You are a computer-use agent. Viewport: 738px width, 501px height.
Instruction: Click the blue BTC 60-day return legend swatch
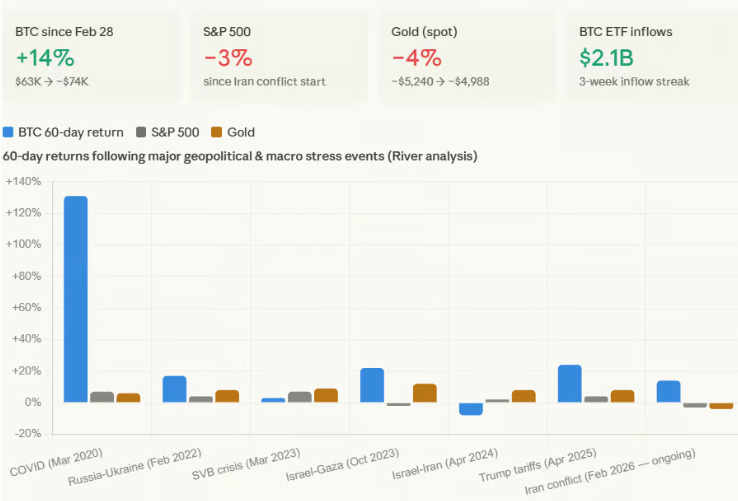click(x=9, y=132)
